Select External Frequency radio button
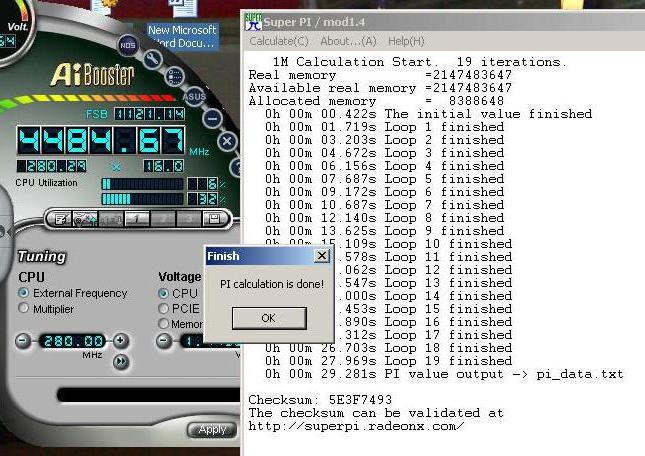 (23, 293)
